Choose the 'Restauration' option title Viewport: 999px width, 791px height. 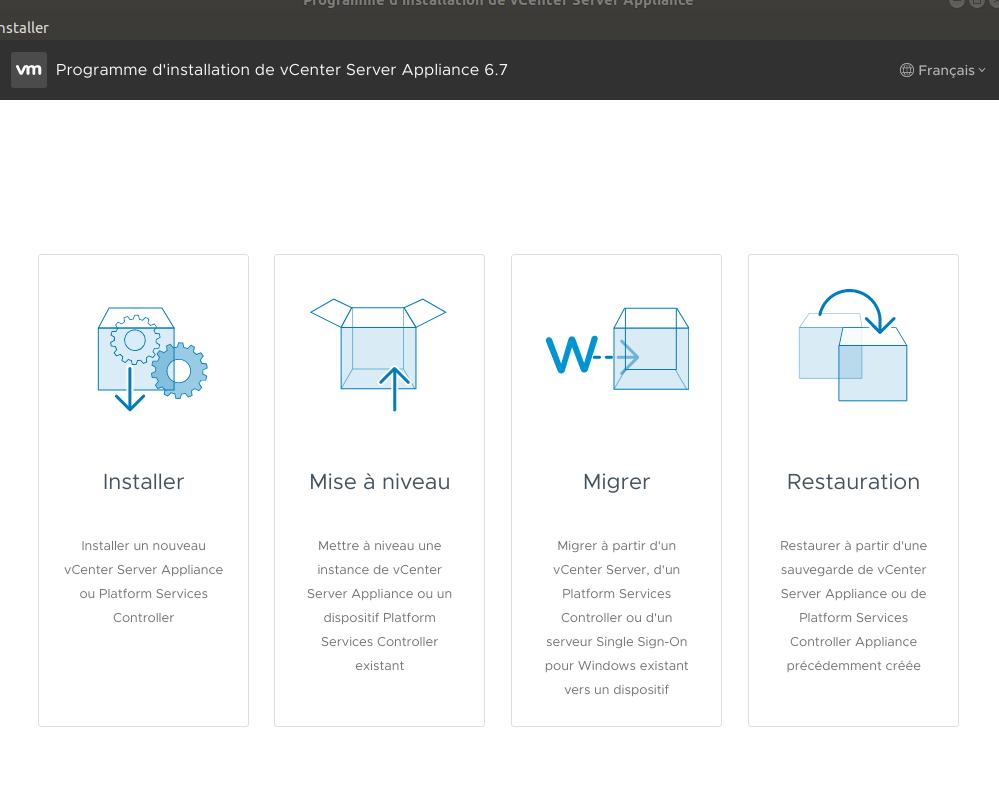pos(853,481)
